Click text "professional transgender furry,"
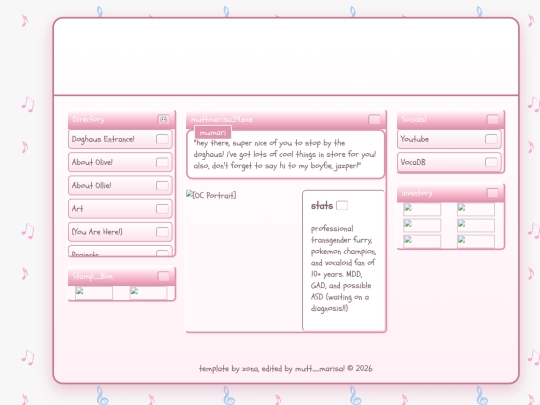This screenshot has height=405, width=540. click(x=341, y=234)
